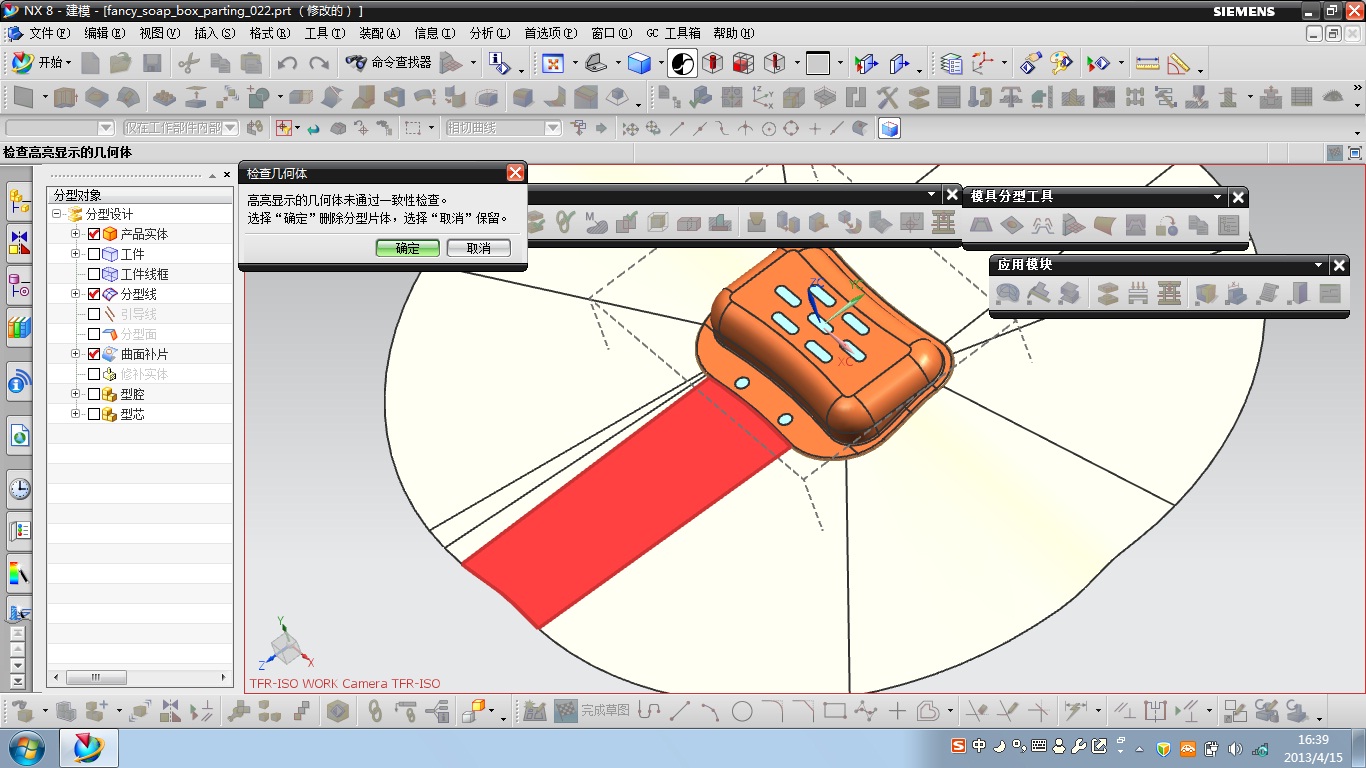Screen dimensions: 1366x768
Task: Enable the 工件线框 checkbox
Action: 94,274
